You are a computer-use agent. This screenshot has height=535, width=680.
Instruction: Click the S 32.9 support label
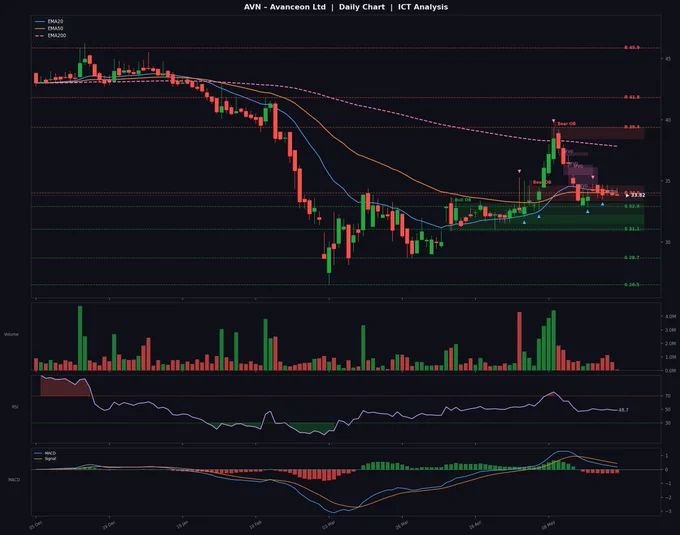click(632, 206)
